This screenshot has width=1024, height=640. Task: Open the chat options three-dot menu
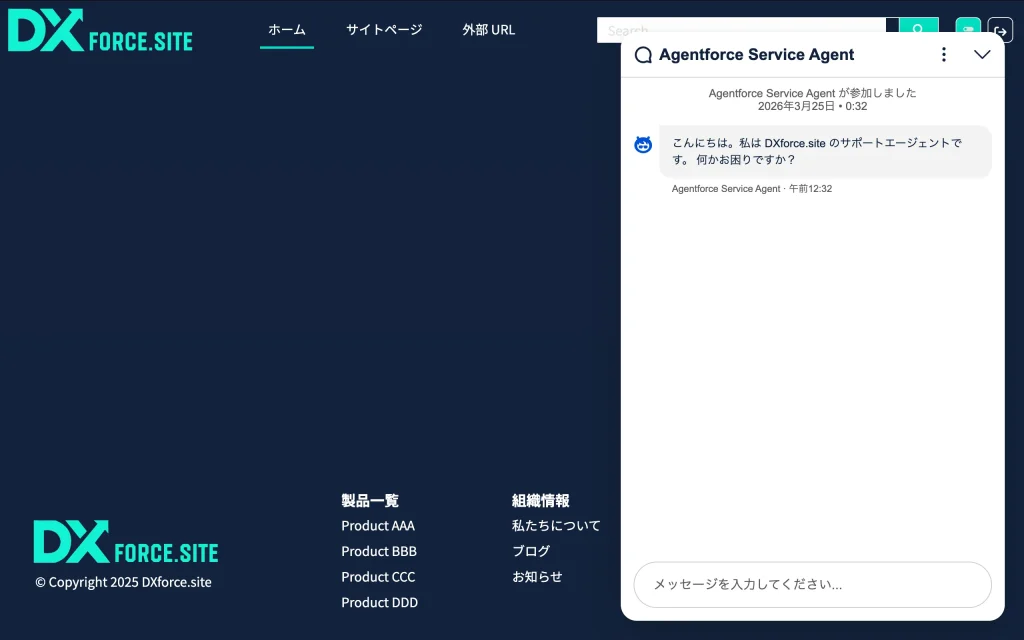coord(943,55)
